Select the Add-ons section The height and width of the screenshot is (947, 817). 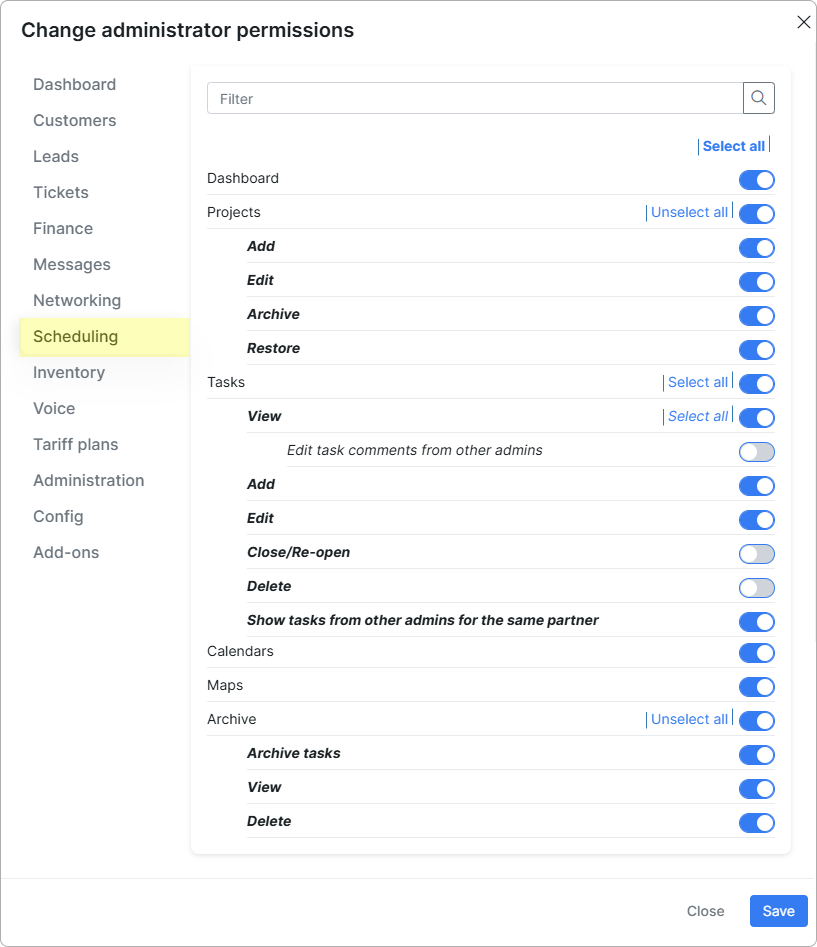pos(66,552)
